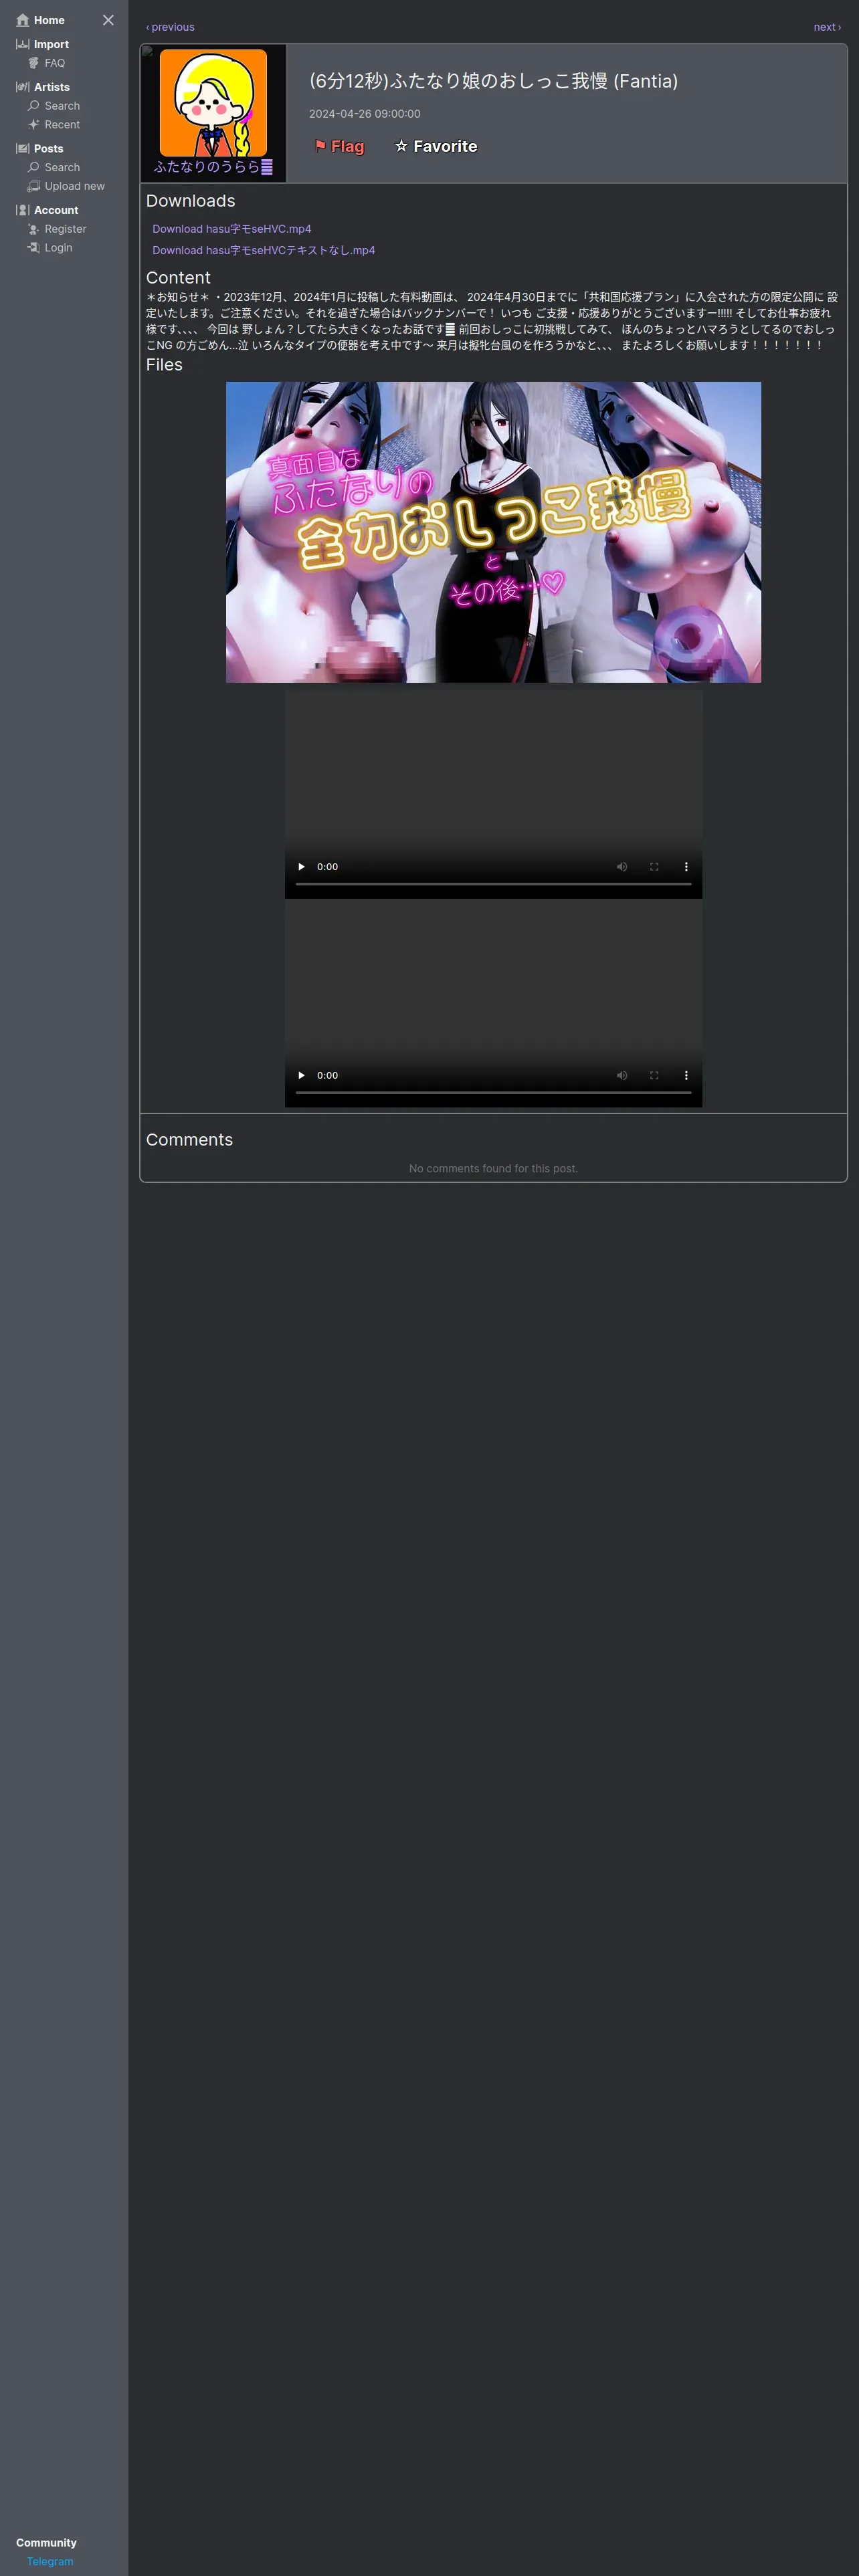Go to the previous post
Screen dimensions: 859x2576
[170, 27]
